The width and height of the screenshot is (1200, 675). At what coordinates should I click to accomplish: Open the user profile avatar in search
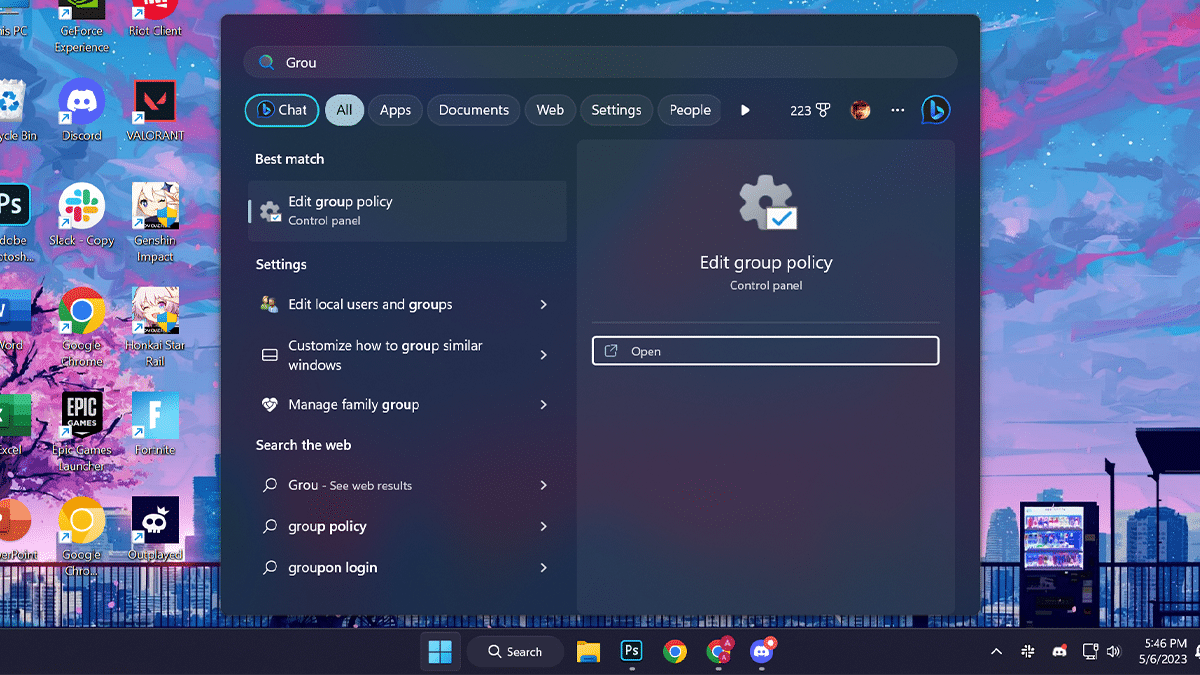[860, 110]
